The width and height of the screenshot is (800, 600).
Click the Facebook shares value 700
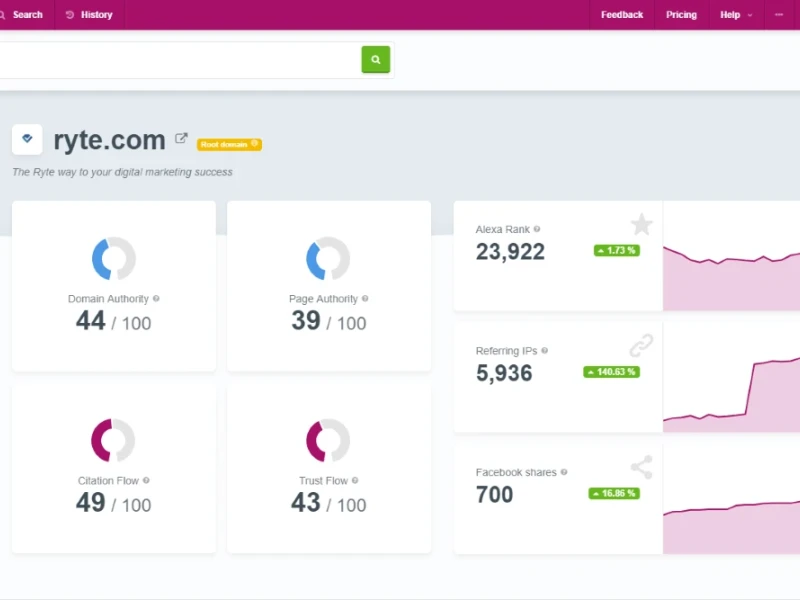coord(494,494)
